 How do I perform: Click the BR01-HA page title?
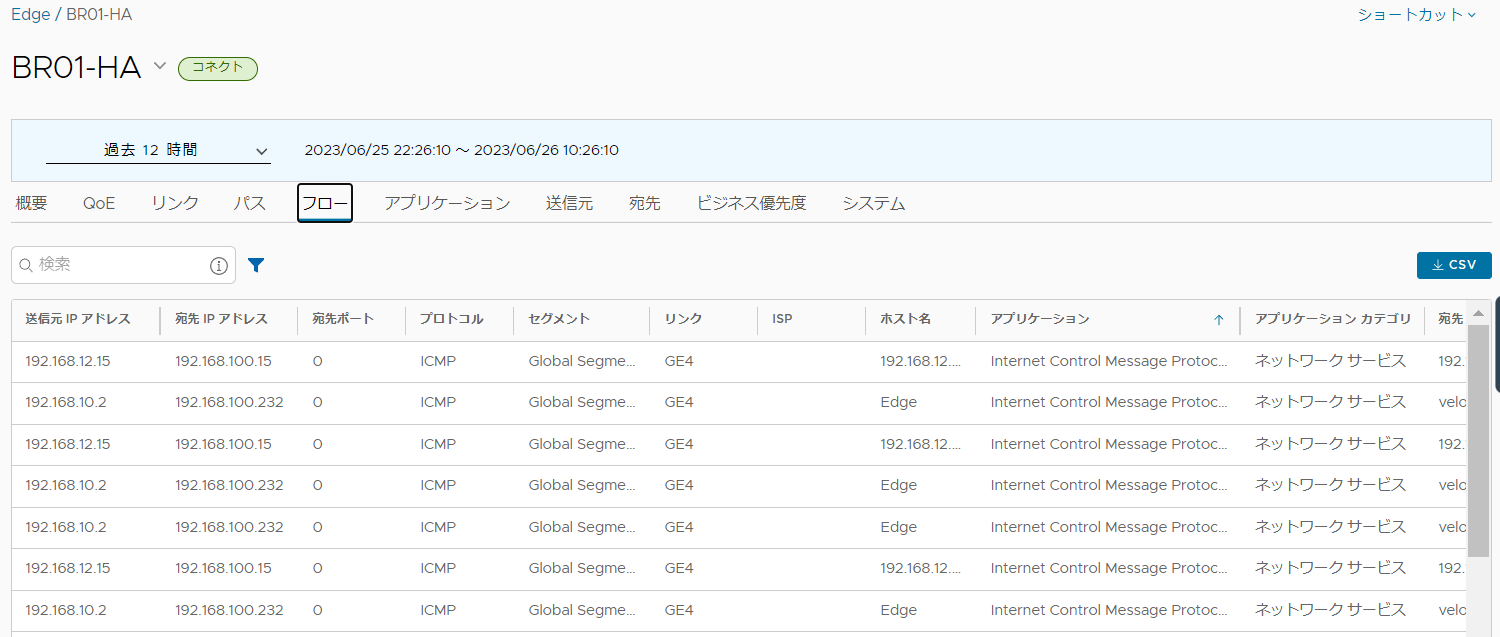click(x=76, y=67)
